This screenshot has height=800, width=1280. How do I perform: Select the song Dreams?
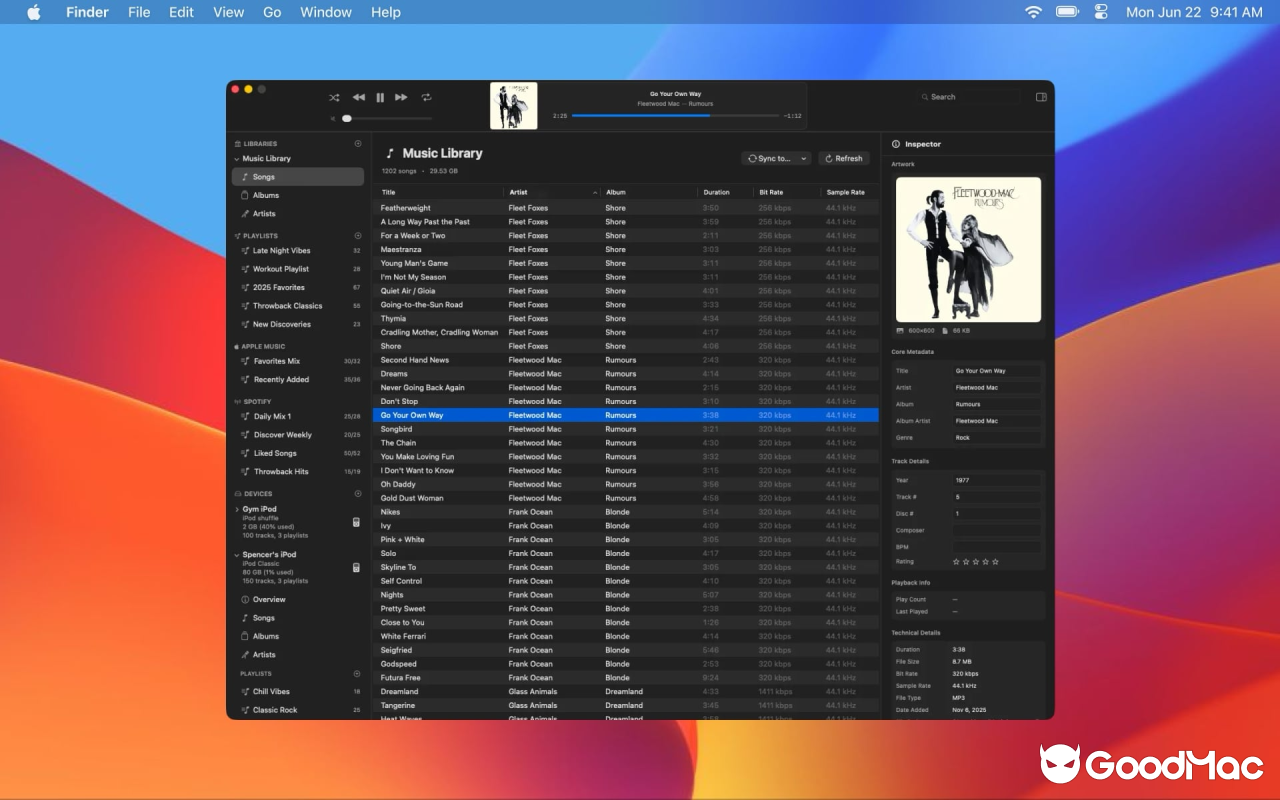point(626,374)
